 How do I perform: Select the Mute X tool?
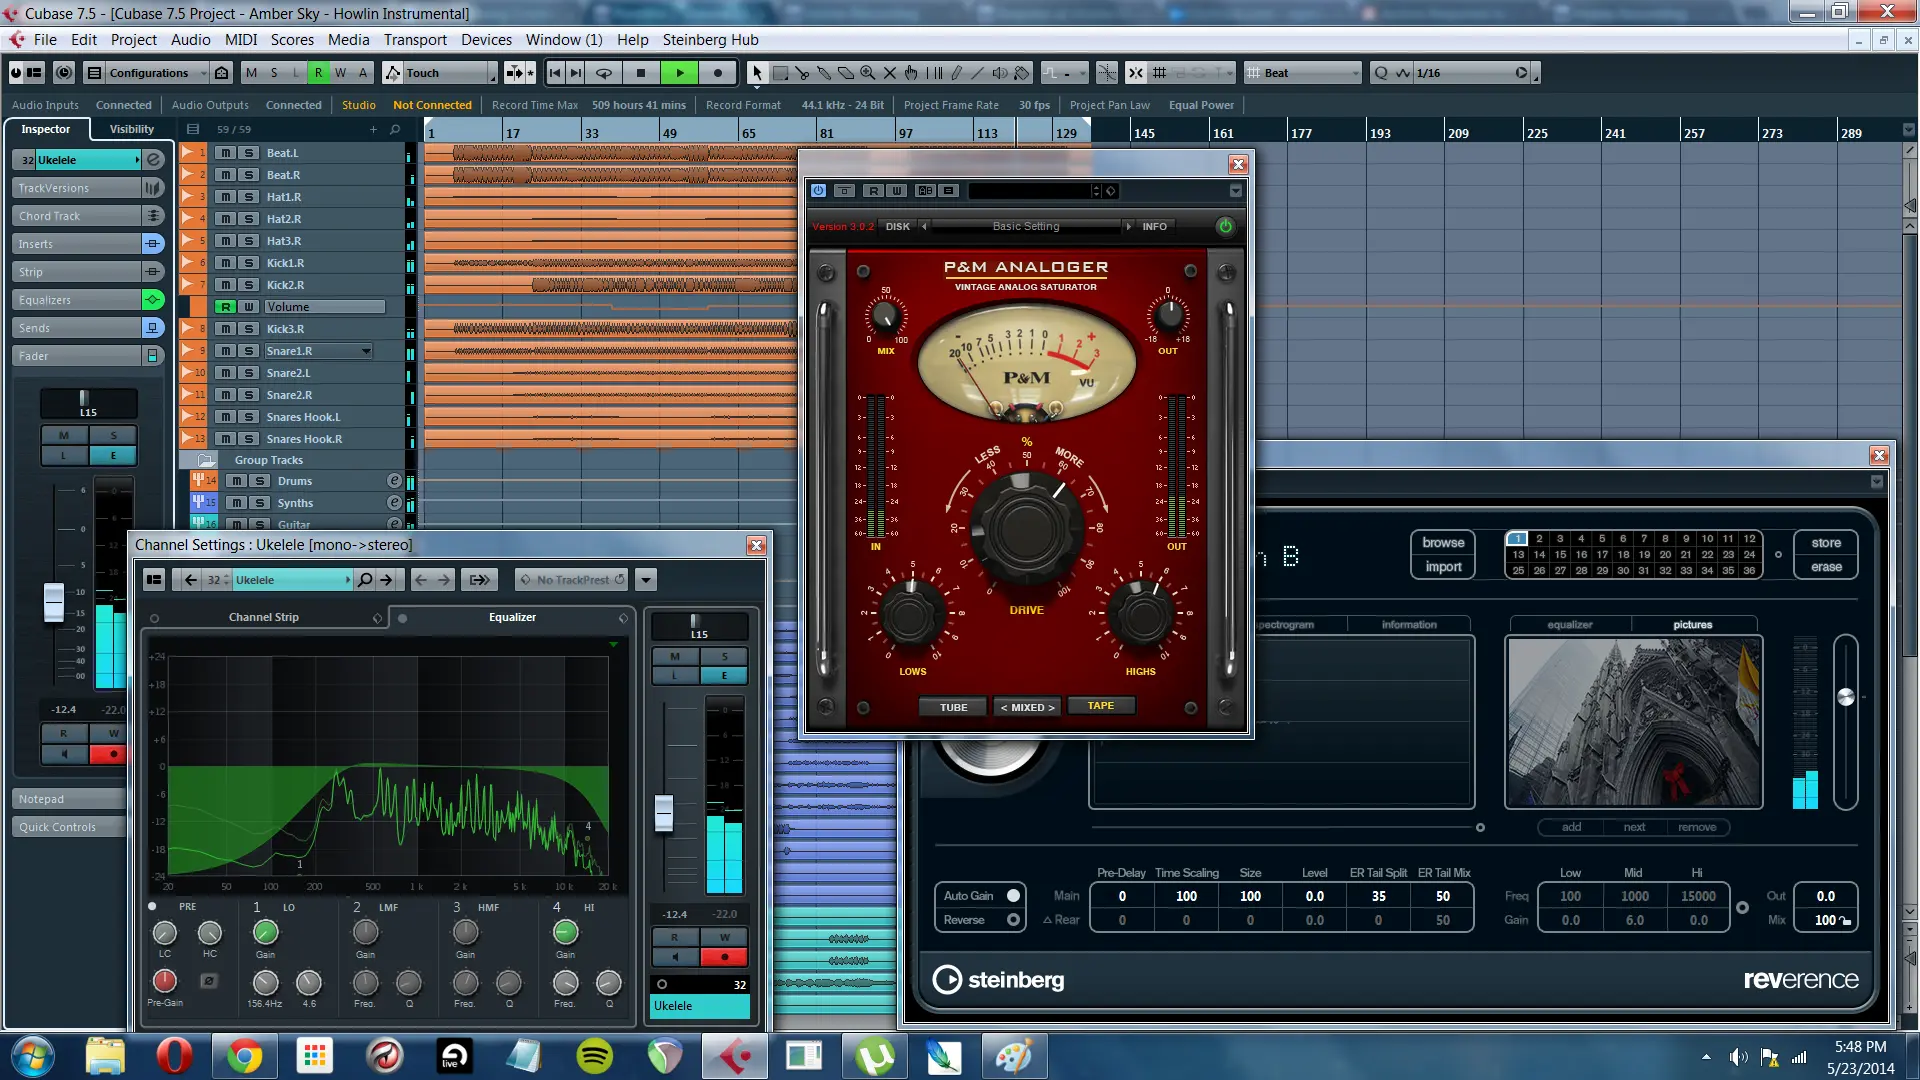pos(890,73)
